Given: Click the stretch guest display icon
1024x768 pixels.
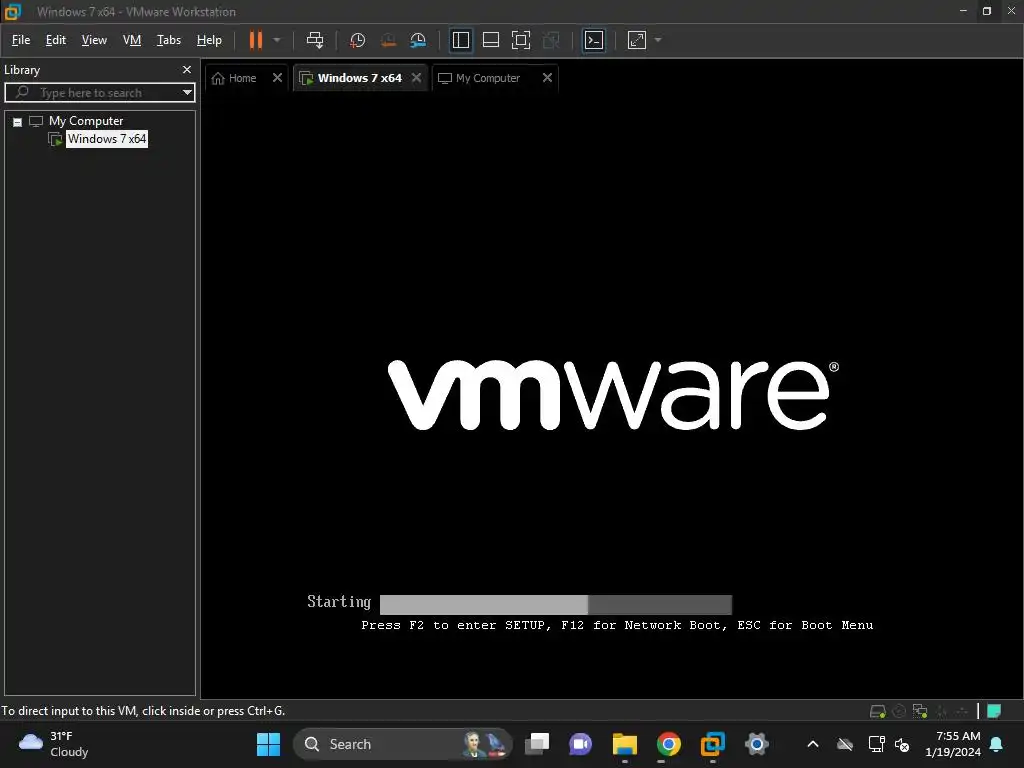Looking at the screenshot, I should coord(637,40).
